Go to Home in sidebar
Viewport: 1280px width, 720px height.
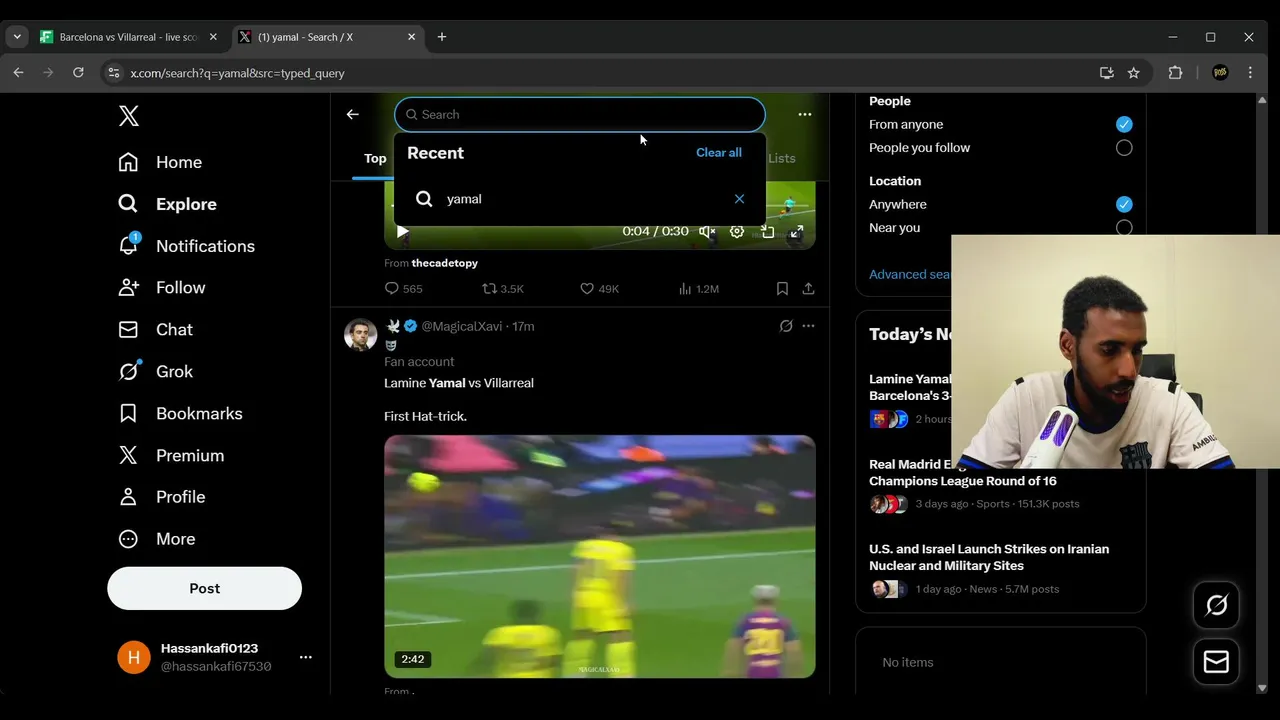(x=160, y=162)
